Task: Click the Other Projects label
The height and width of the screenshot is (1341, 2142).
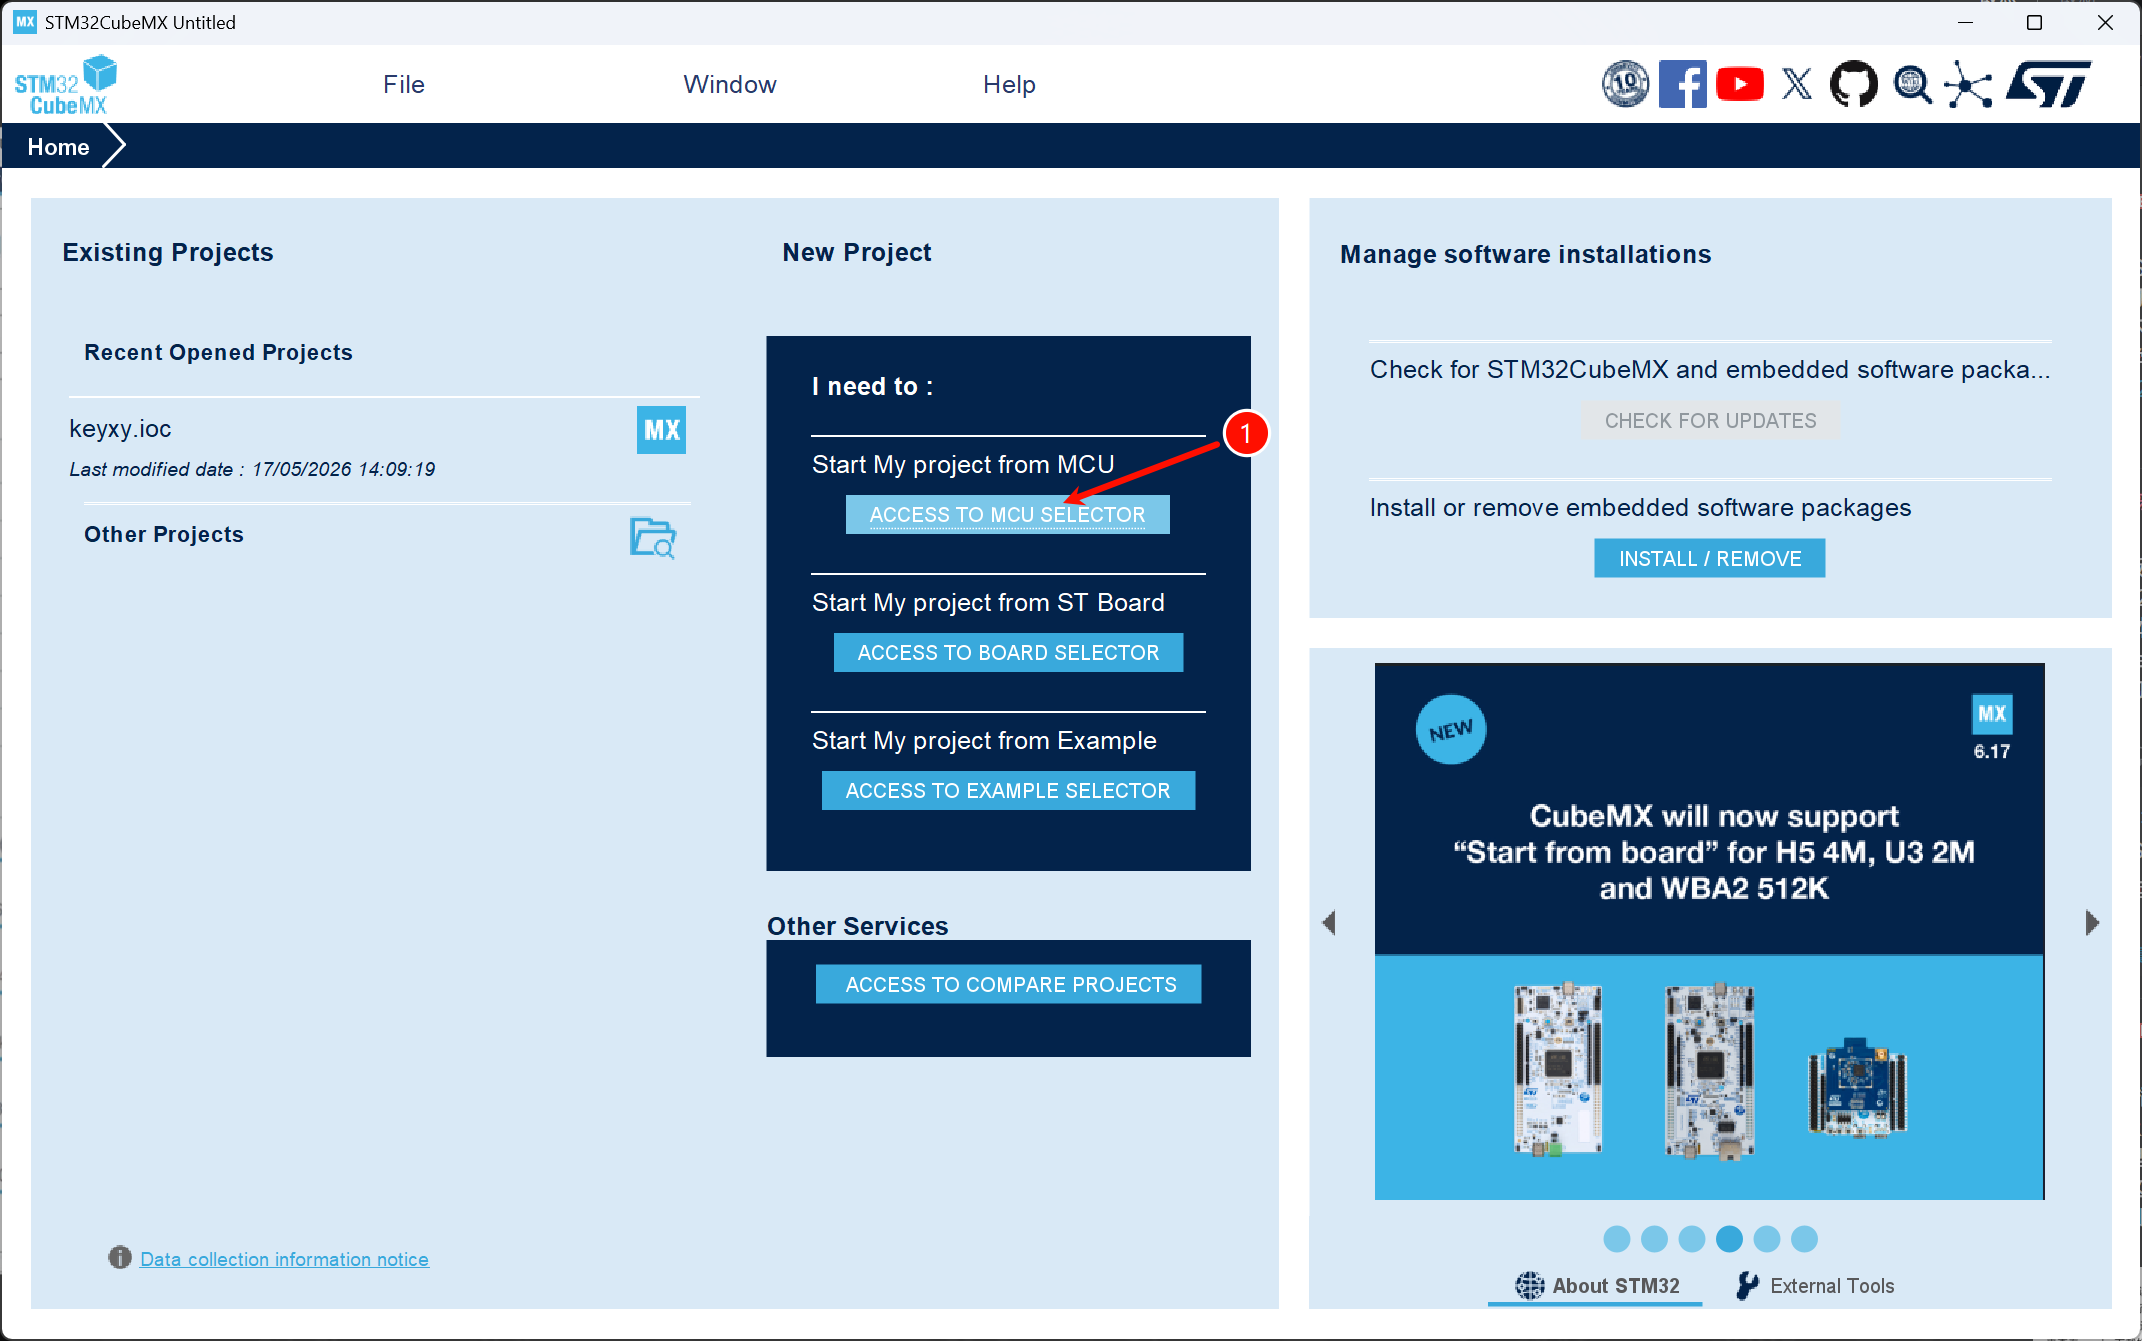Action: 164,535
